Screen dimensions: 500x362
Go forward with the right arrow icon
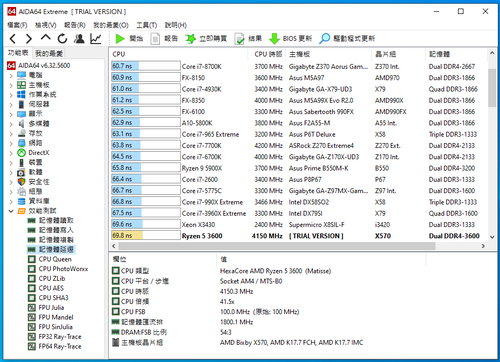(29, 39)
